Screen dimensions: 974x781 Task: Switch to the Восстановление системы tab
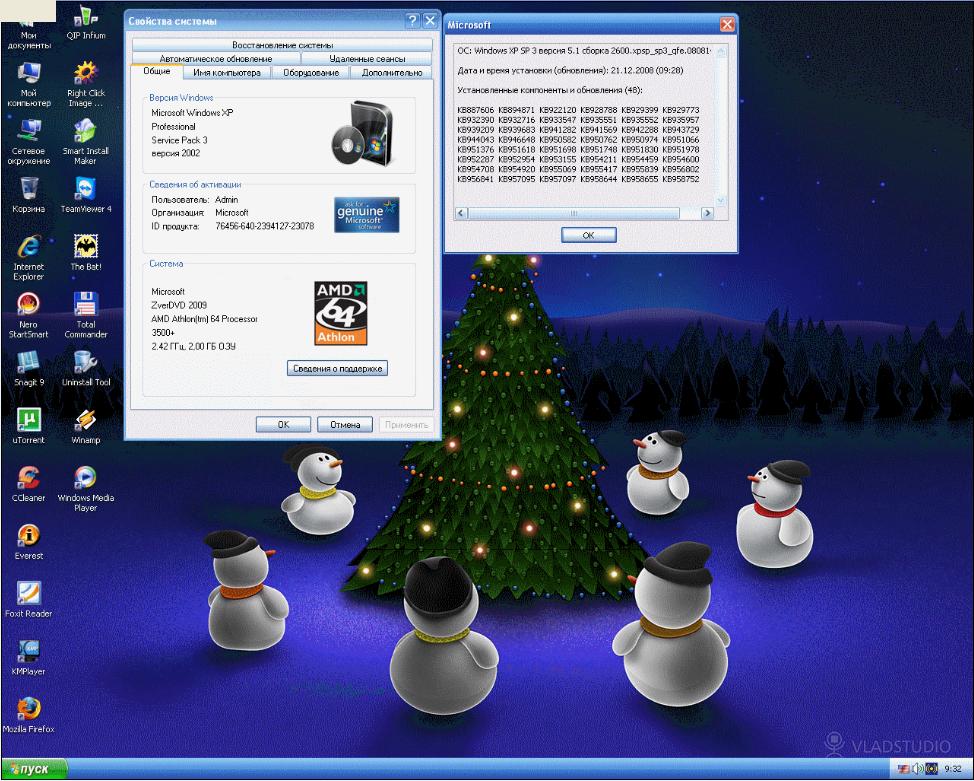283,45
